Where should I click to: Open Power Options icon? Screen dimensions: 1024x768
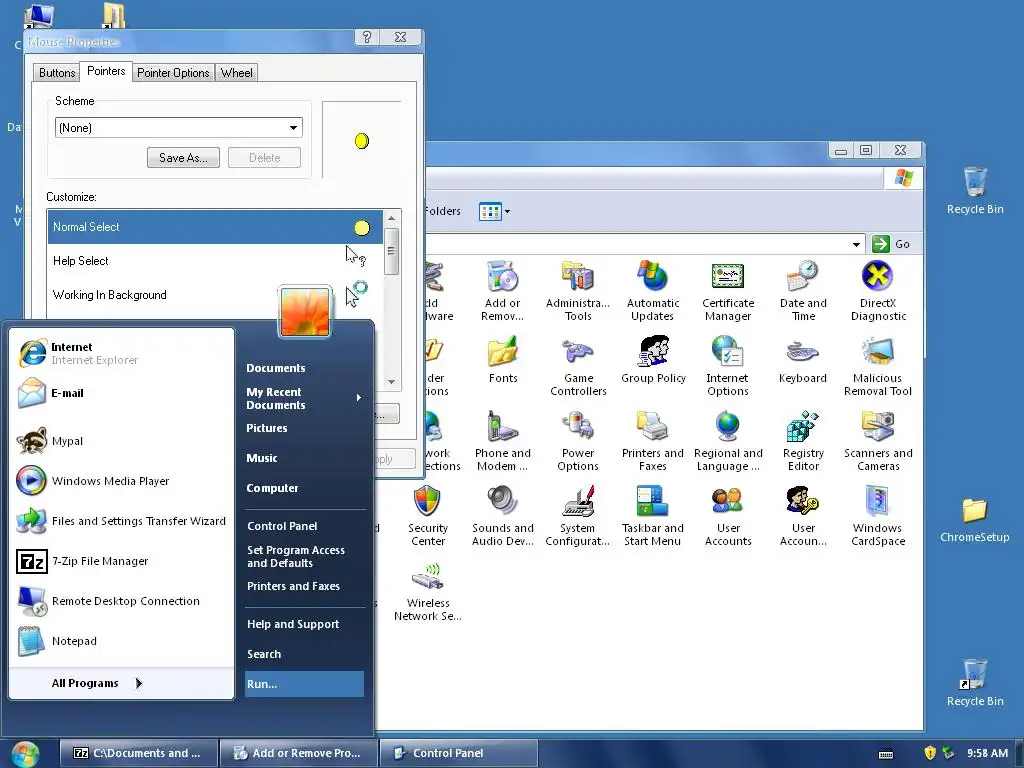[578, 441]
